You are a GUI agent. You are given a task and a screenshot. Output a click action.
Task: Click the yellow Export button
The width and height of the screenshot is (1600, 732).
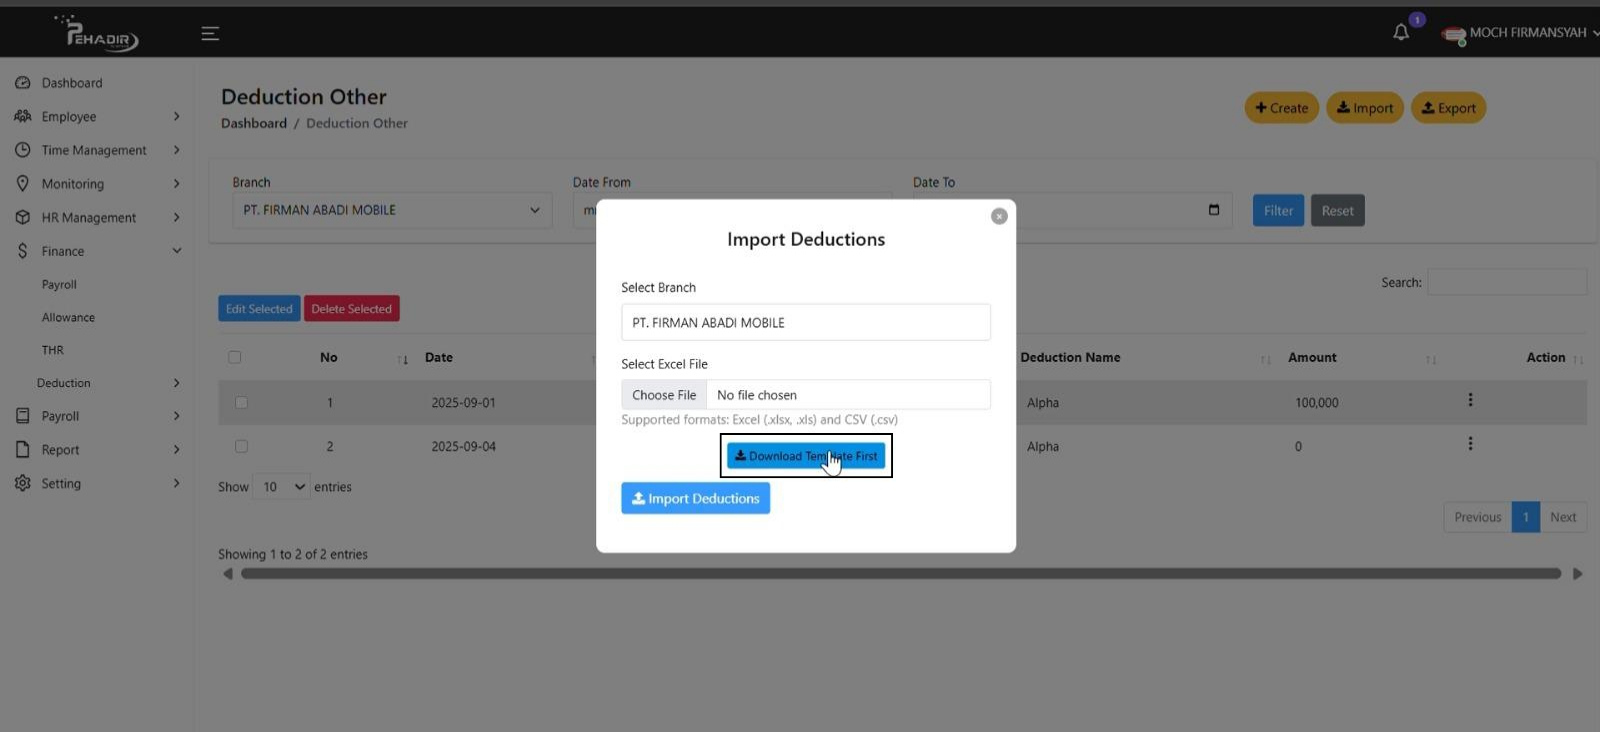[x=1448, y=108]
